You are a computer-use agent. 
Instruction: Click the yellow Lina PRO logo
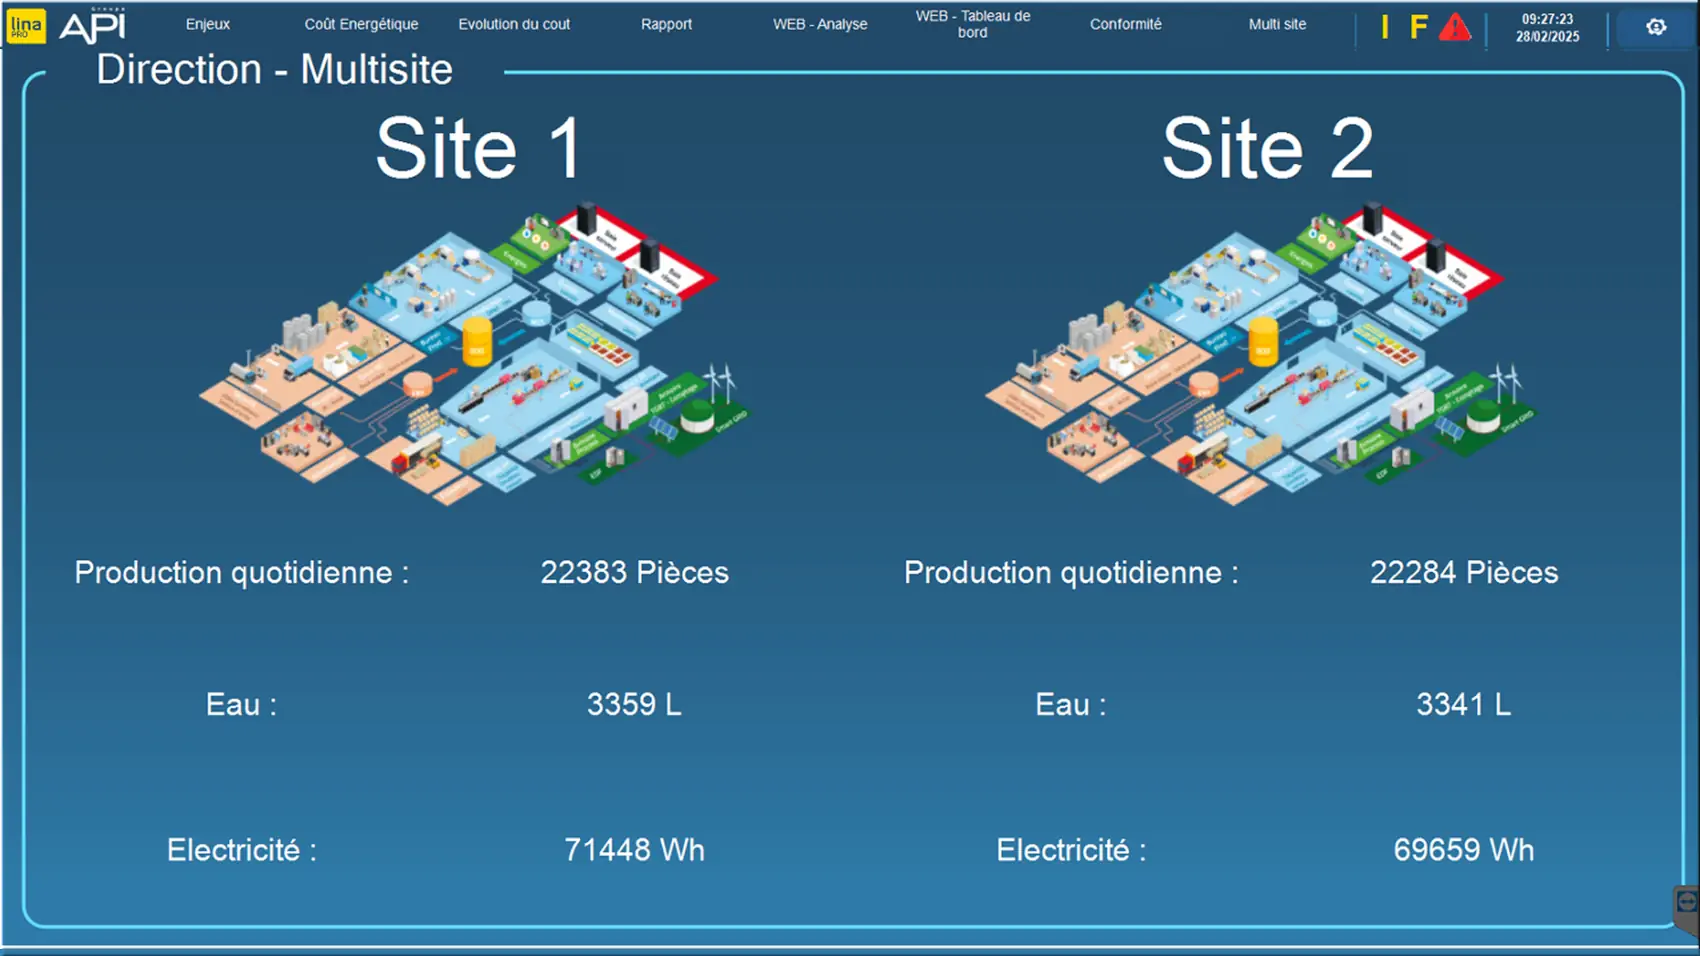coord(26,27)
